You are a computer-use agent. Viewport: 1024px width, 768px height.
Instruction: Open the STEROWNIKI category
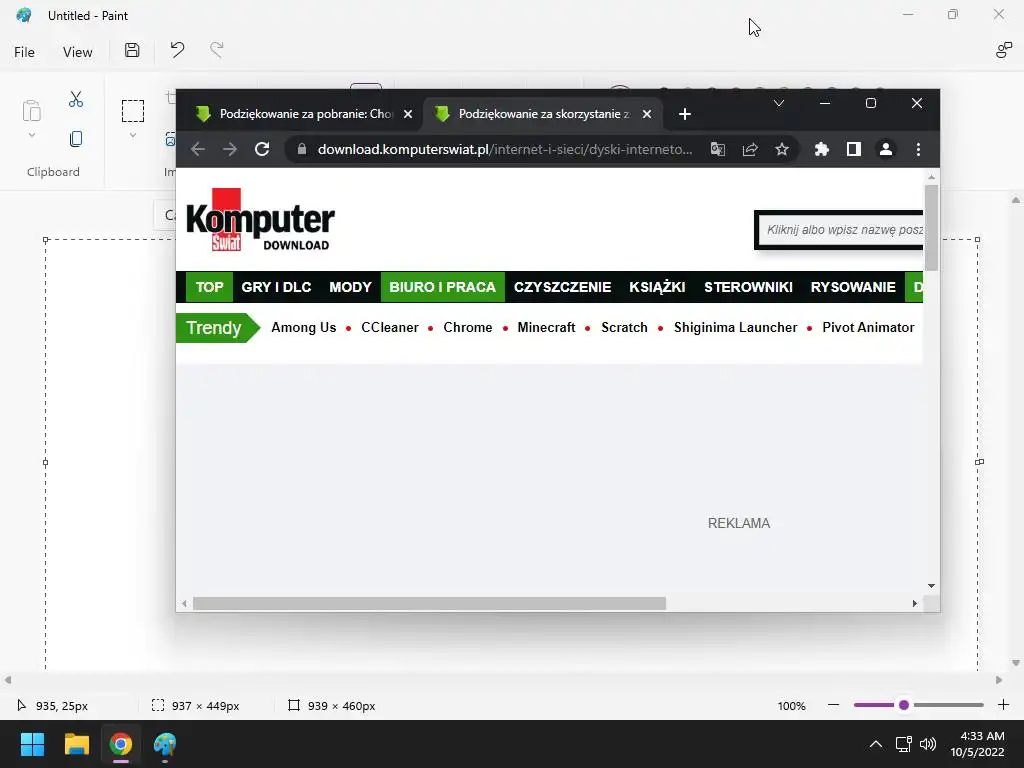pyautogui.click(x=748, y=287)
